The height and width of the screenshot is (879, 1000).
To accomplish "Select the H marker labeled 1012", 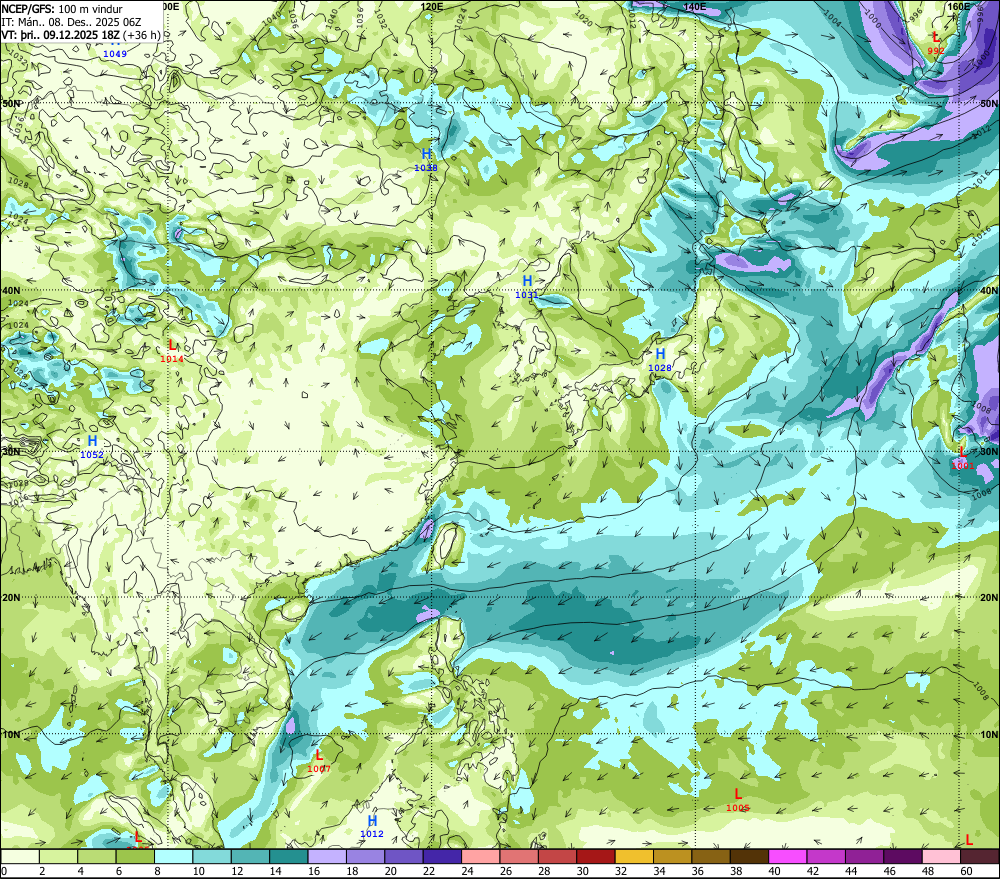I will (372, 820).
